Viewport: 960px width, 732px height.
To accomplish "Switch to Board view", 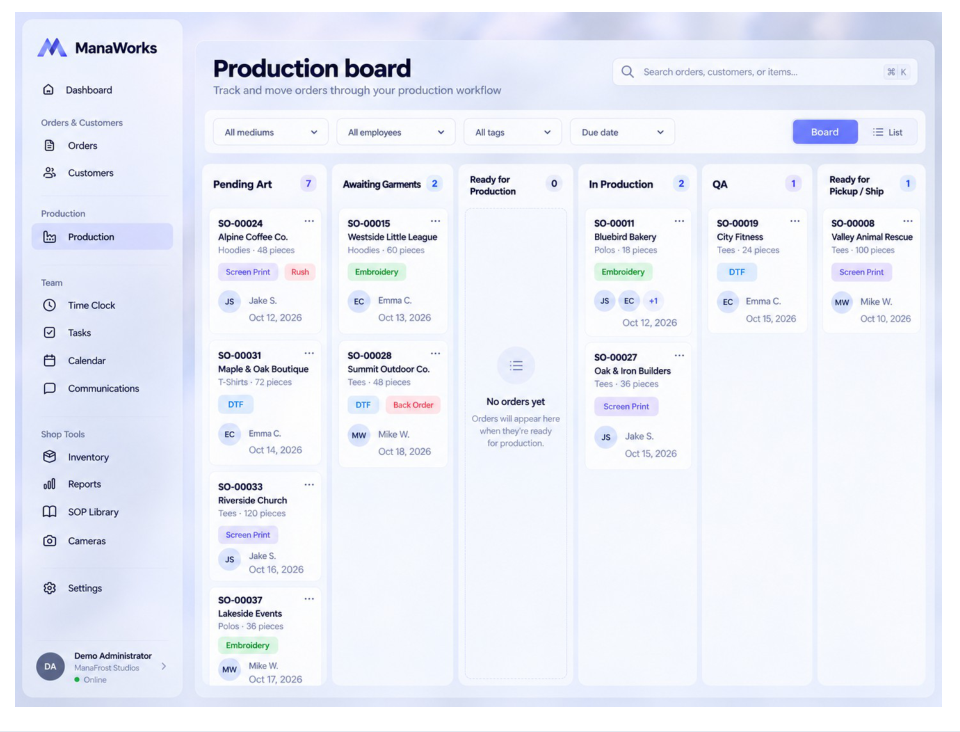I will click(825, 132).
